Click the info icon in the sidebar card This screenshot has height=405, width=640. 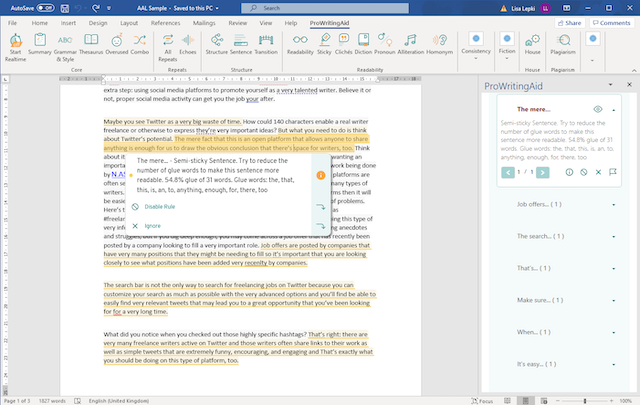569,172
